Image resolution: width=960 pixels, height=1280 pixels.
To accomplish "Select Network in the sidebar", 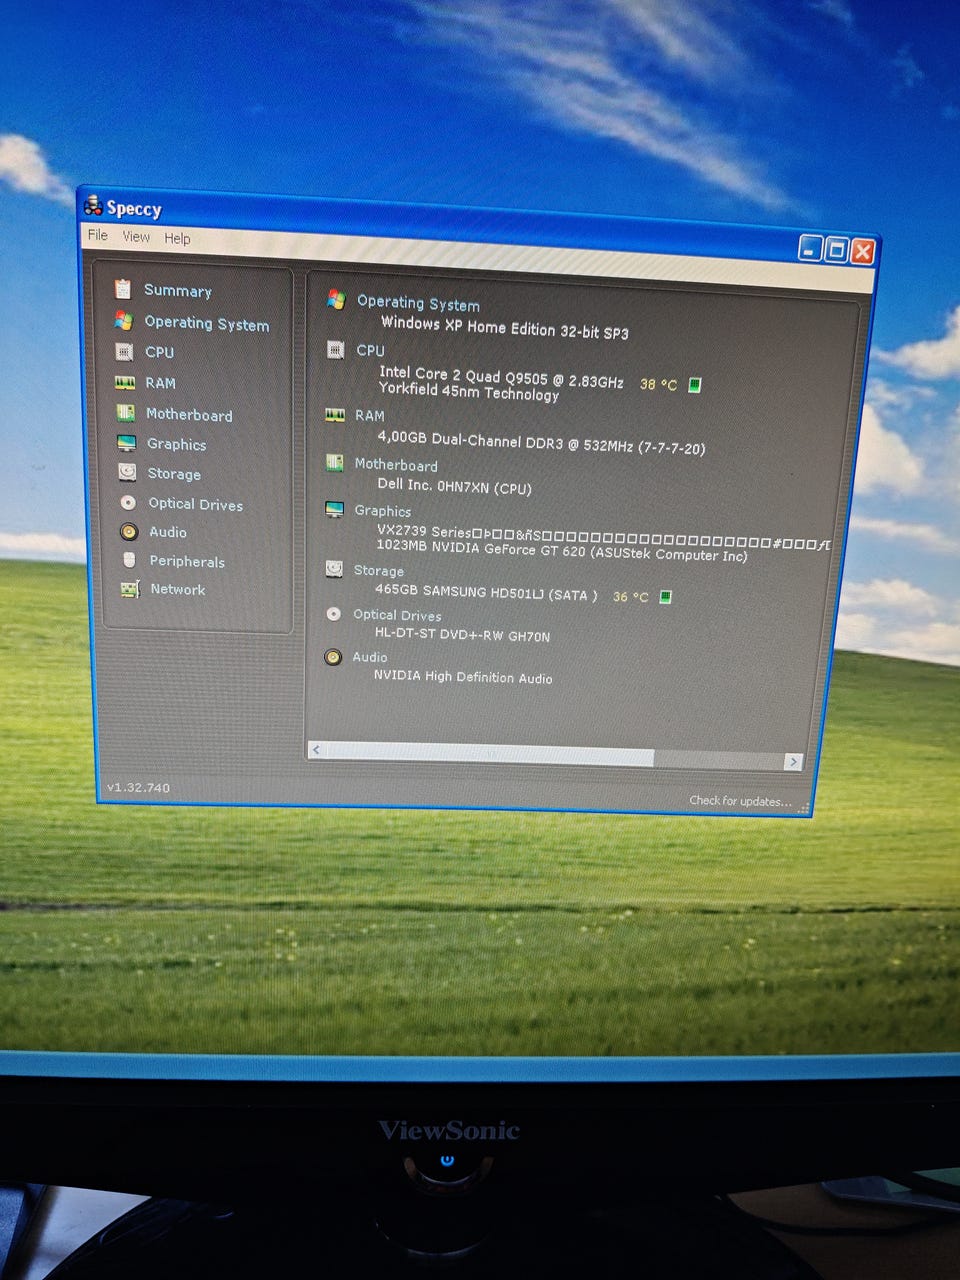I will pyautogui.click(x=178, y=589).
